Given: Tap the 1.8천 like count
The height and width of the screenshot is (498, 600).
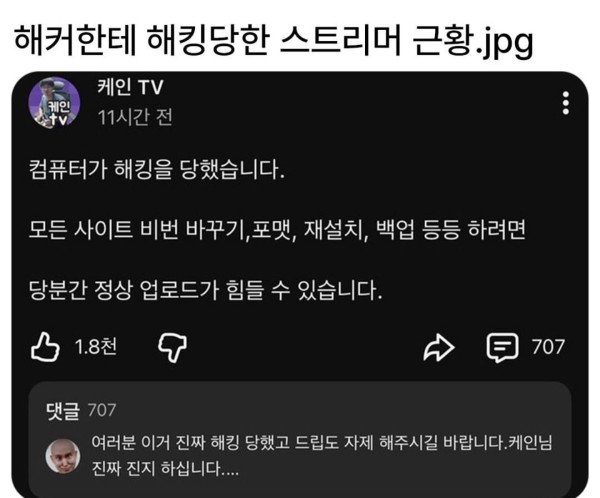Looking at the screenshot, I should [96, 347].
